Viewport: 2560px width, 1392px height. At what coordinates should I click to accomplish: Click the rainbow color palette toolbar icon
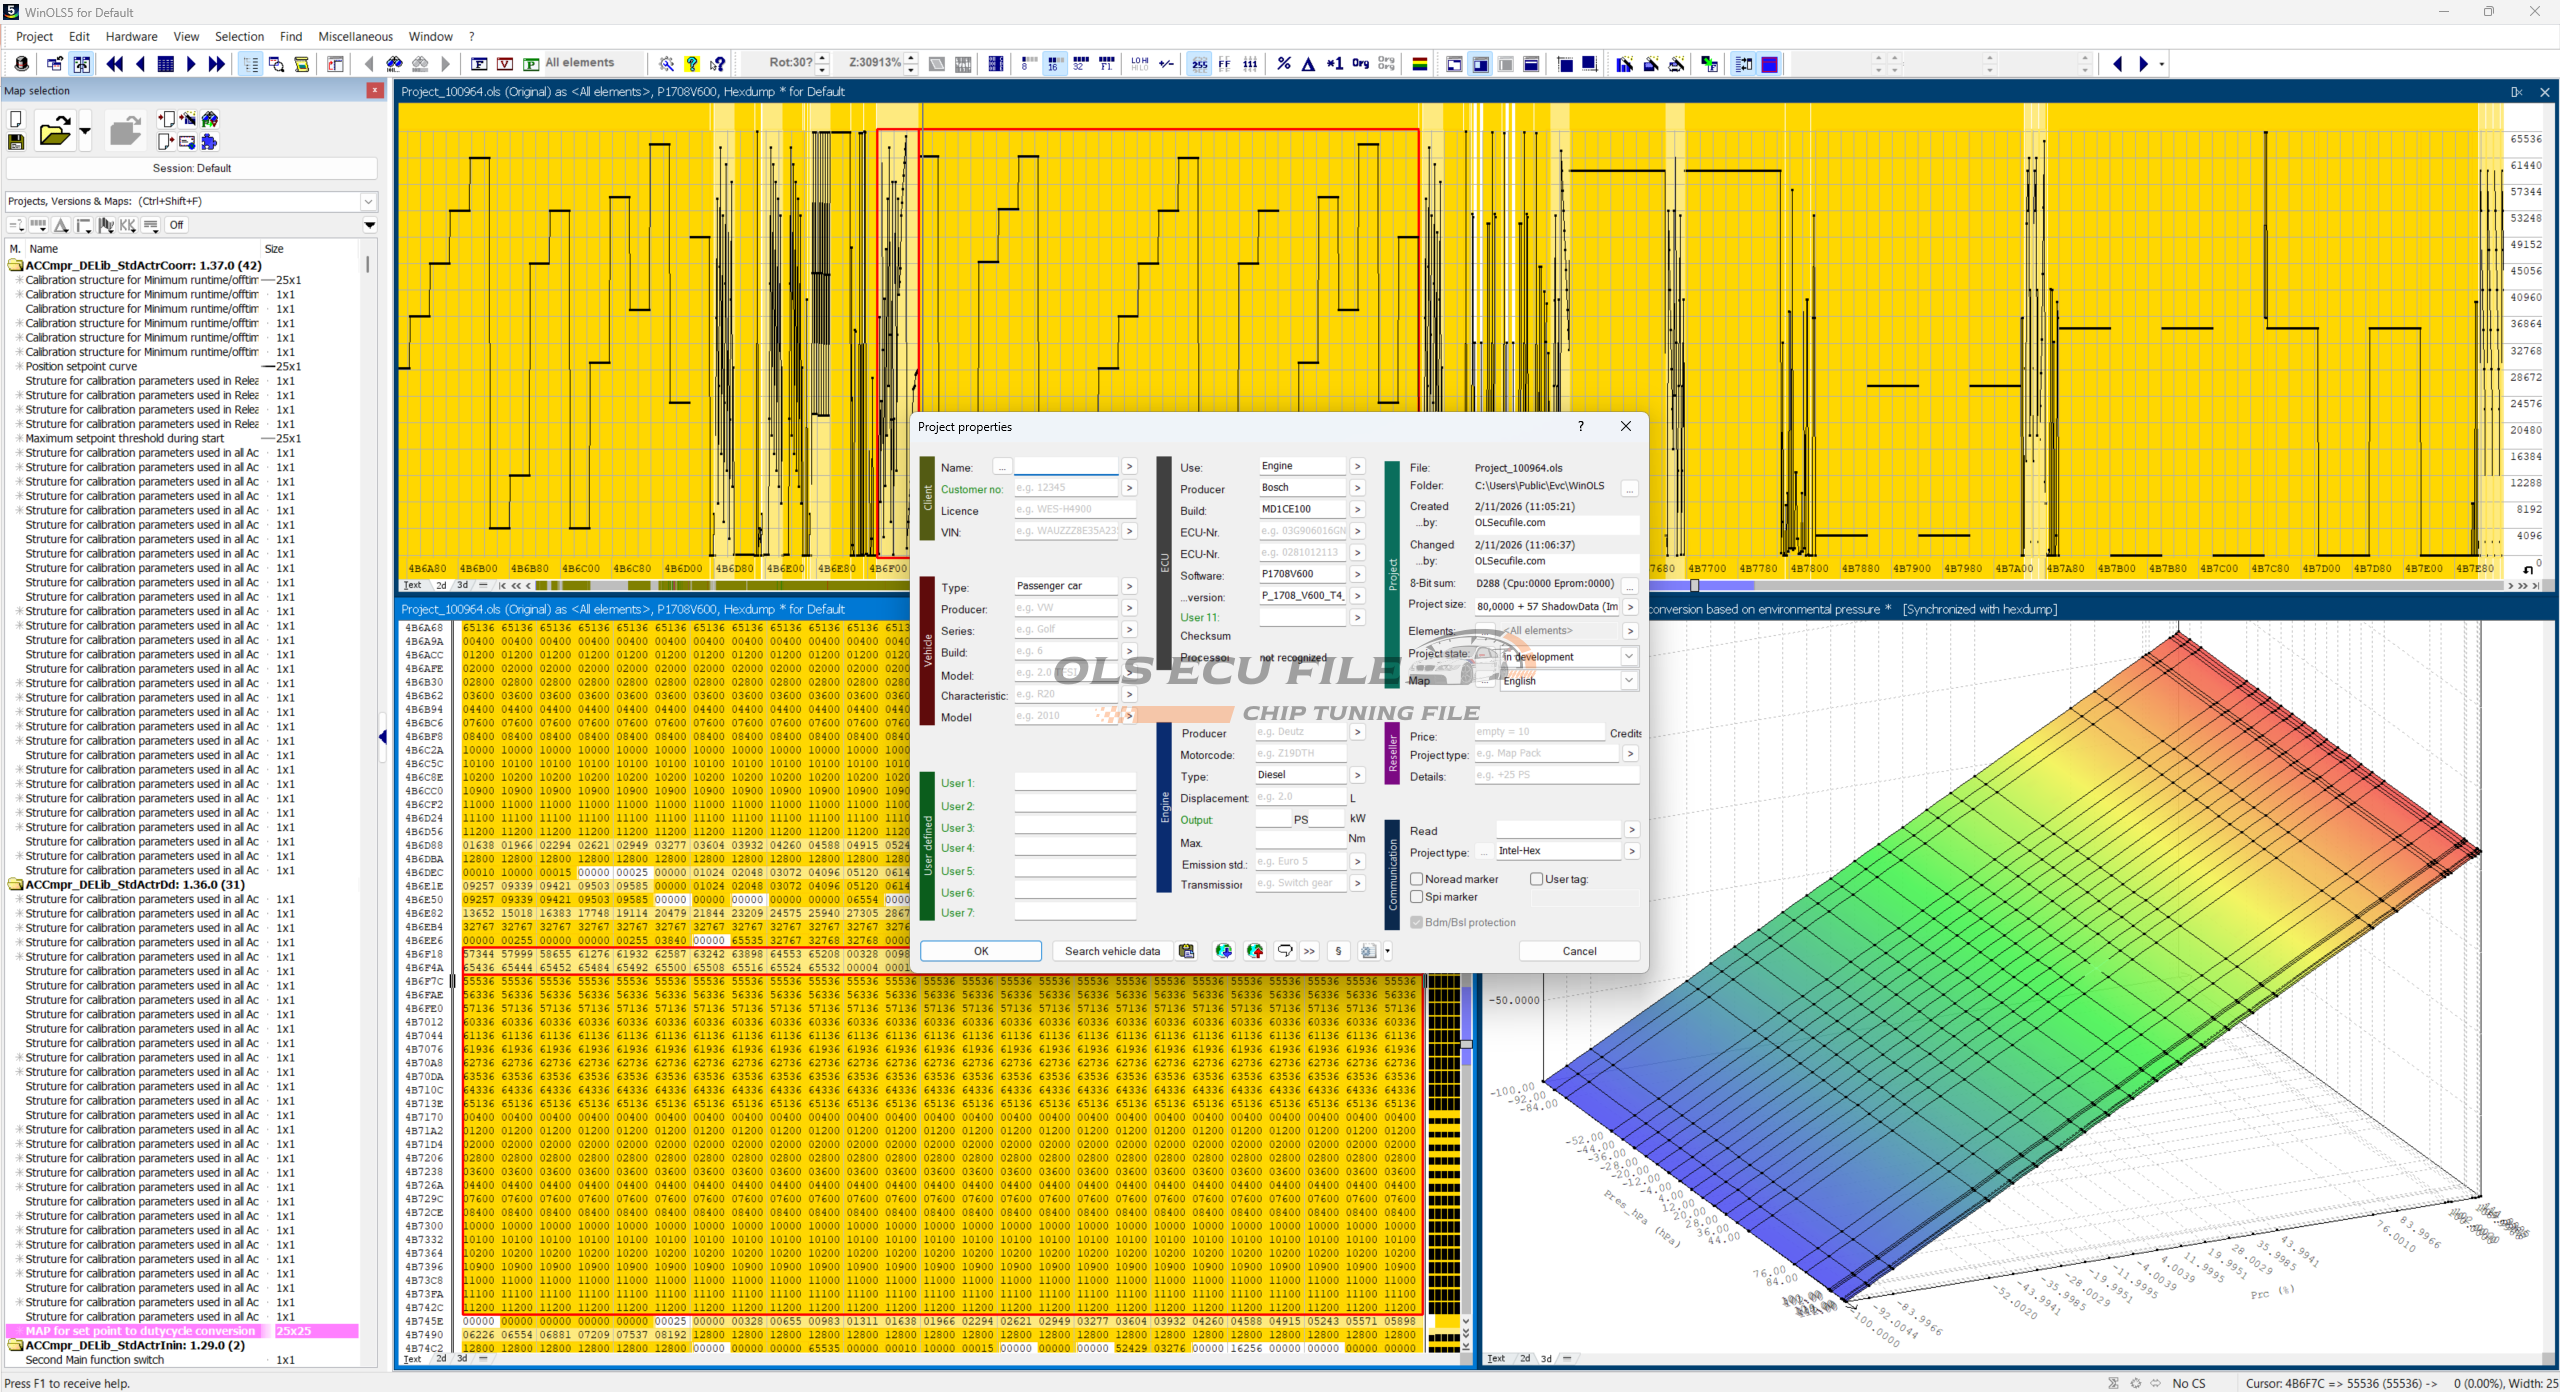pos(1419,64)
